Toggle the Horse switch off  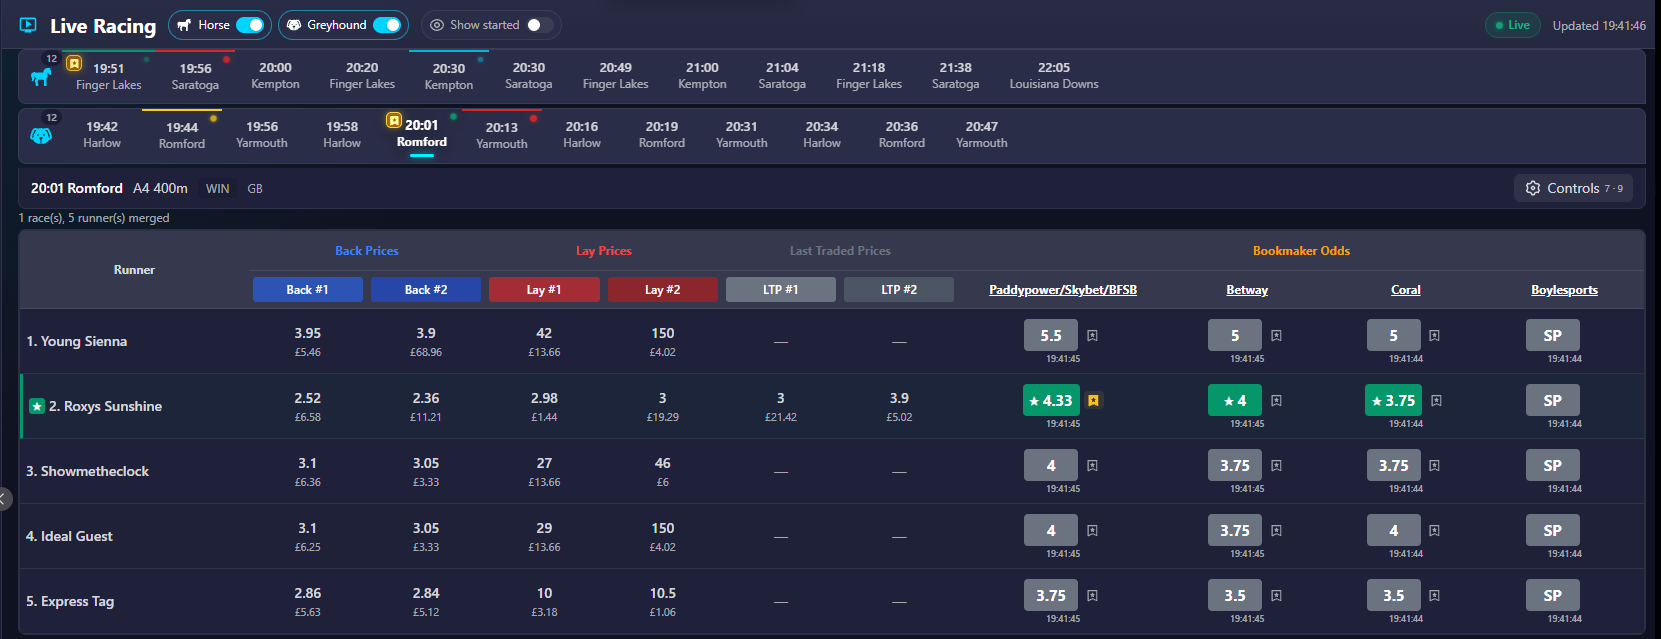(x=250, y=25)
